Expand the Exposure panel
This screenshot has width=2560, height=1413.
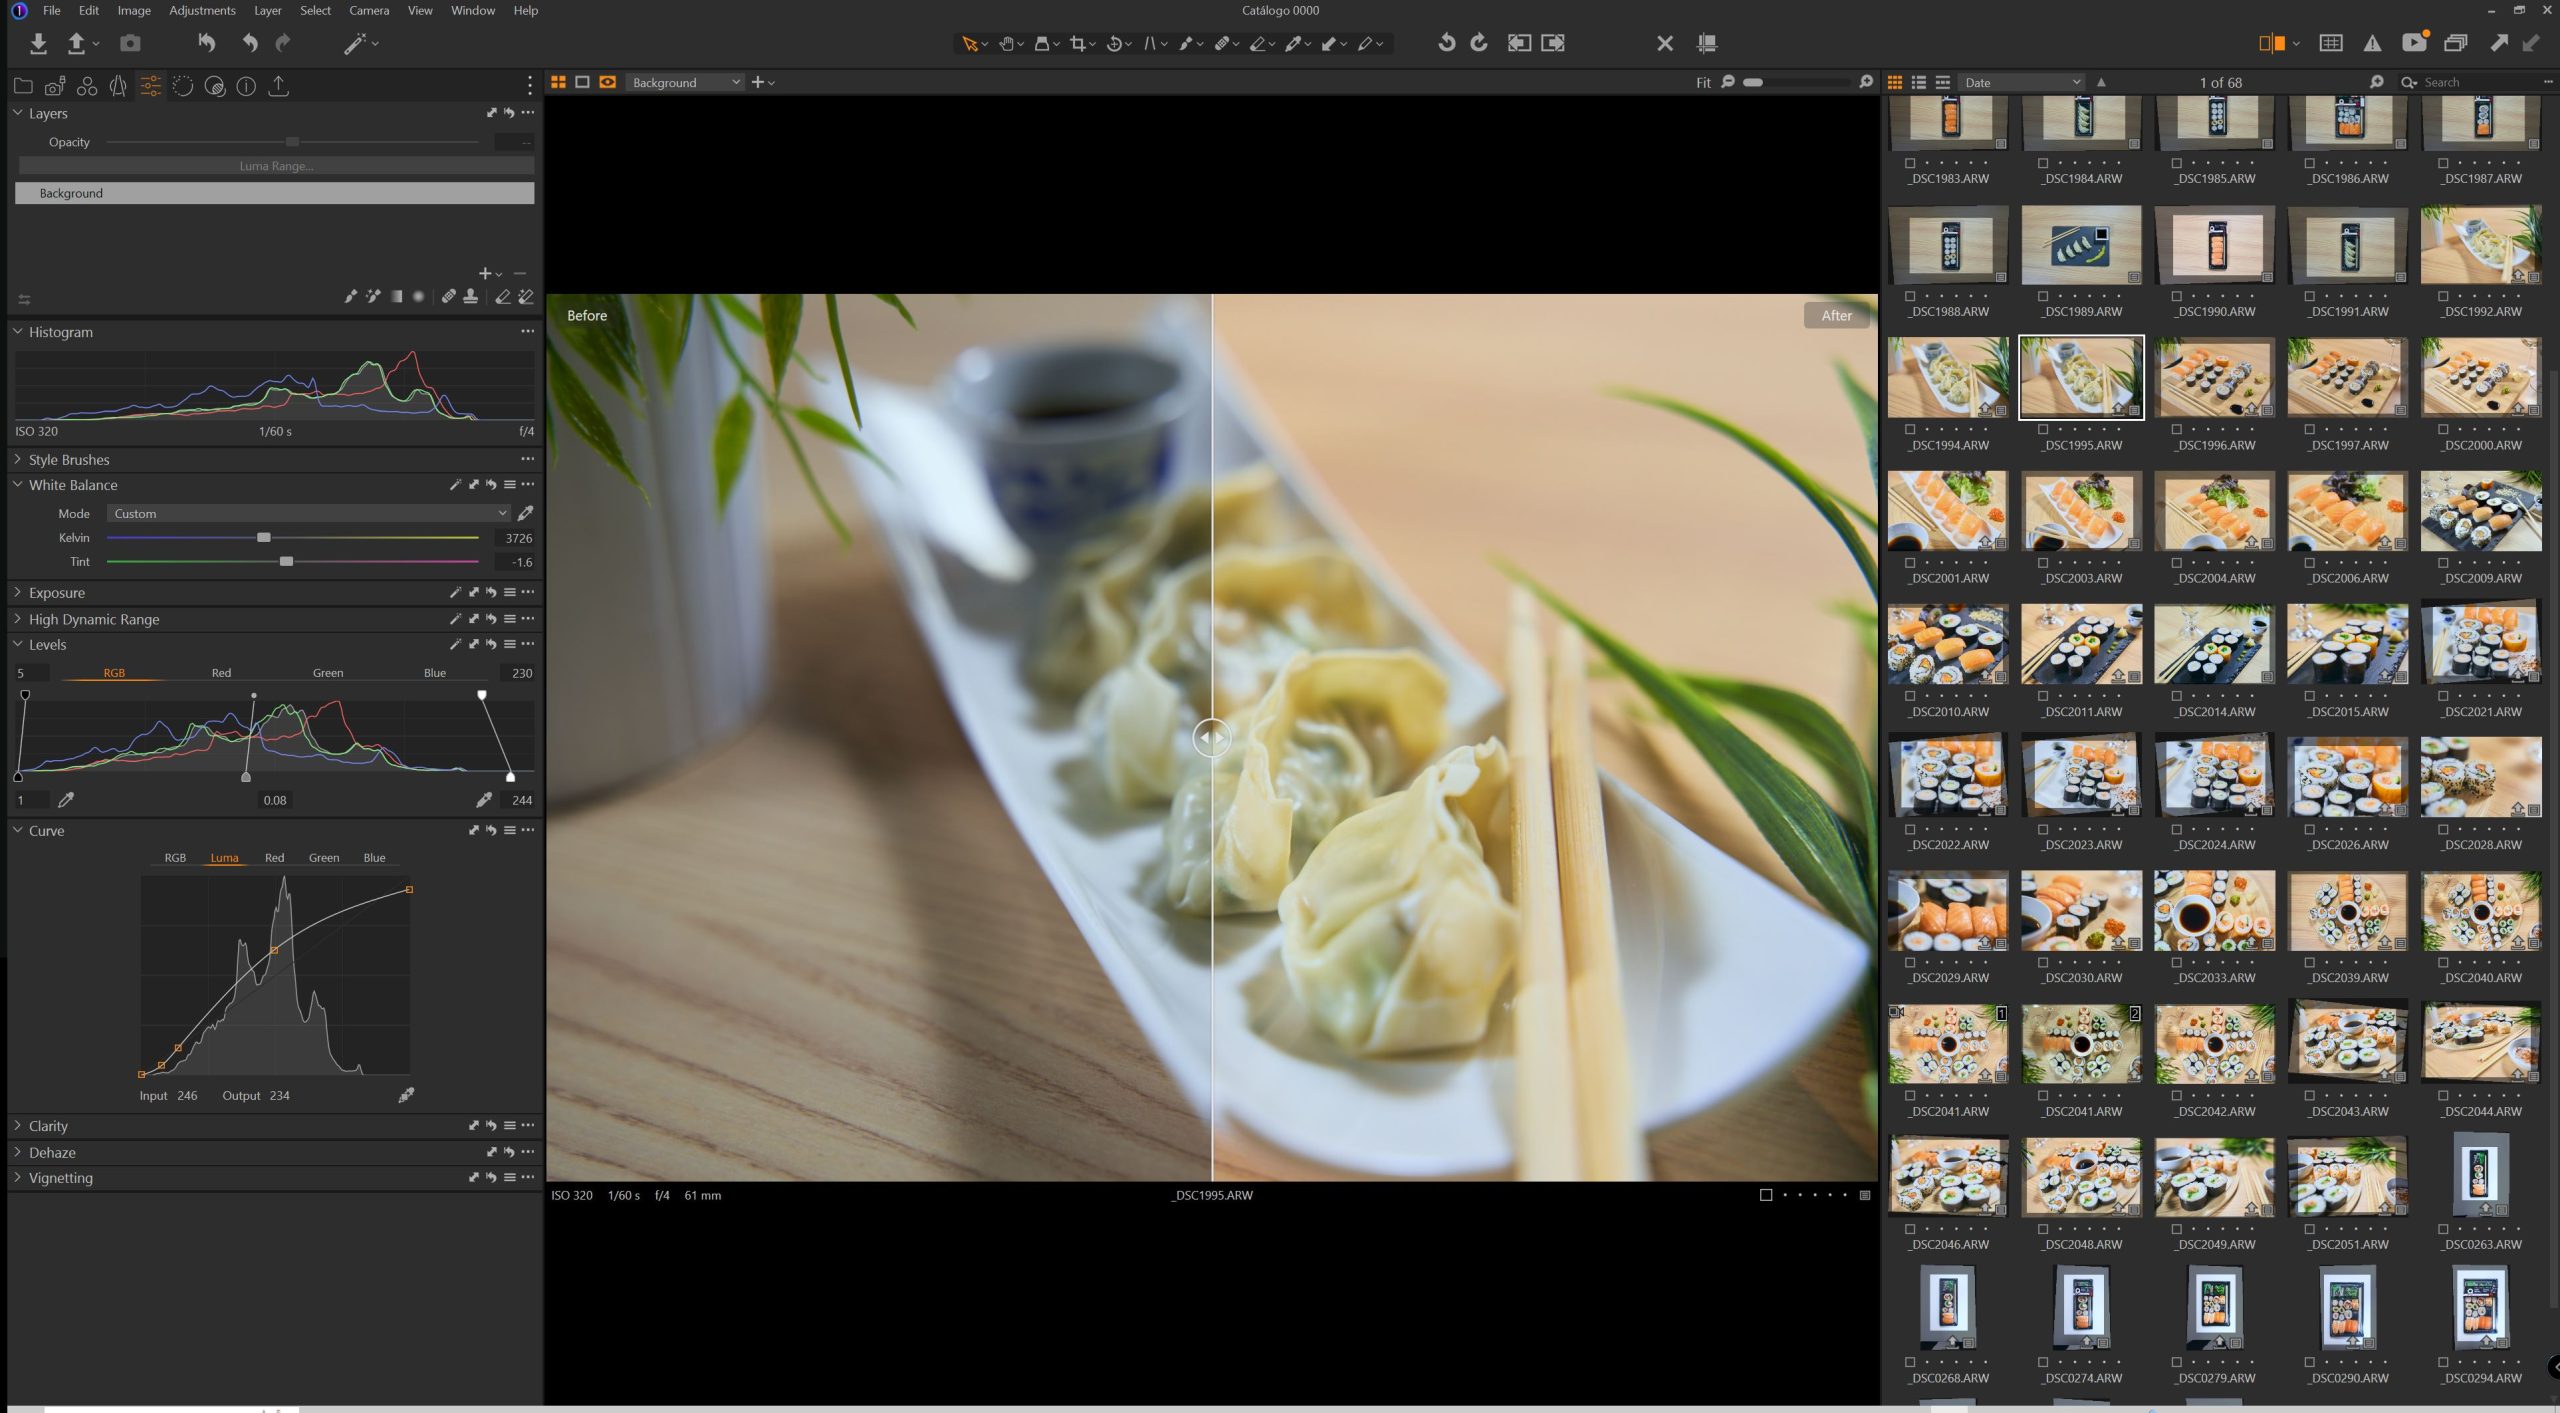57,592
